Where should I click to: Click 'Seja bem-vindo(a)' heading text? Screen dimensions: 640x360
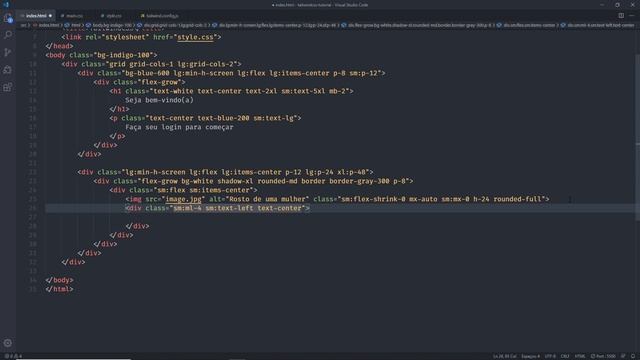(159, 100)
